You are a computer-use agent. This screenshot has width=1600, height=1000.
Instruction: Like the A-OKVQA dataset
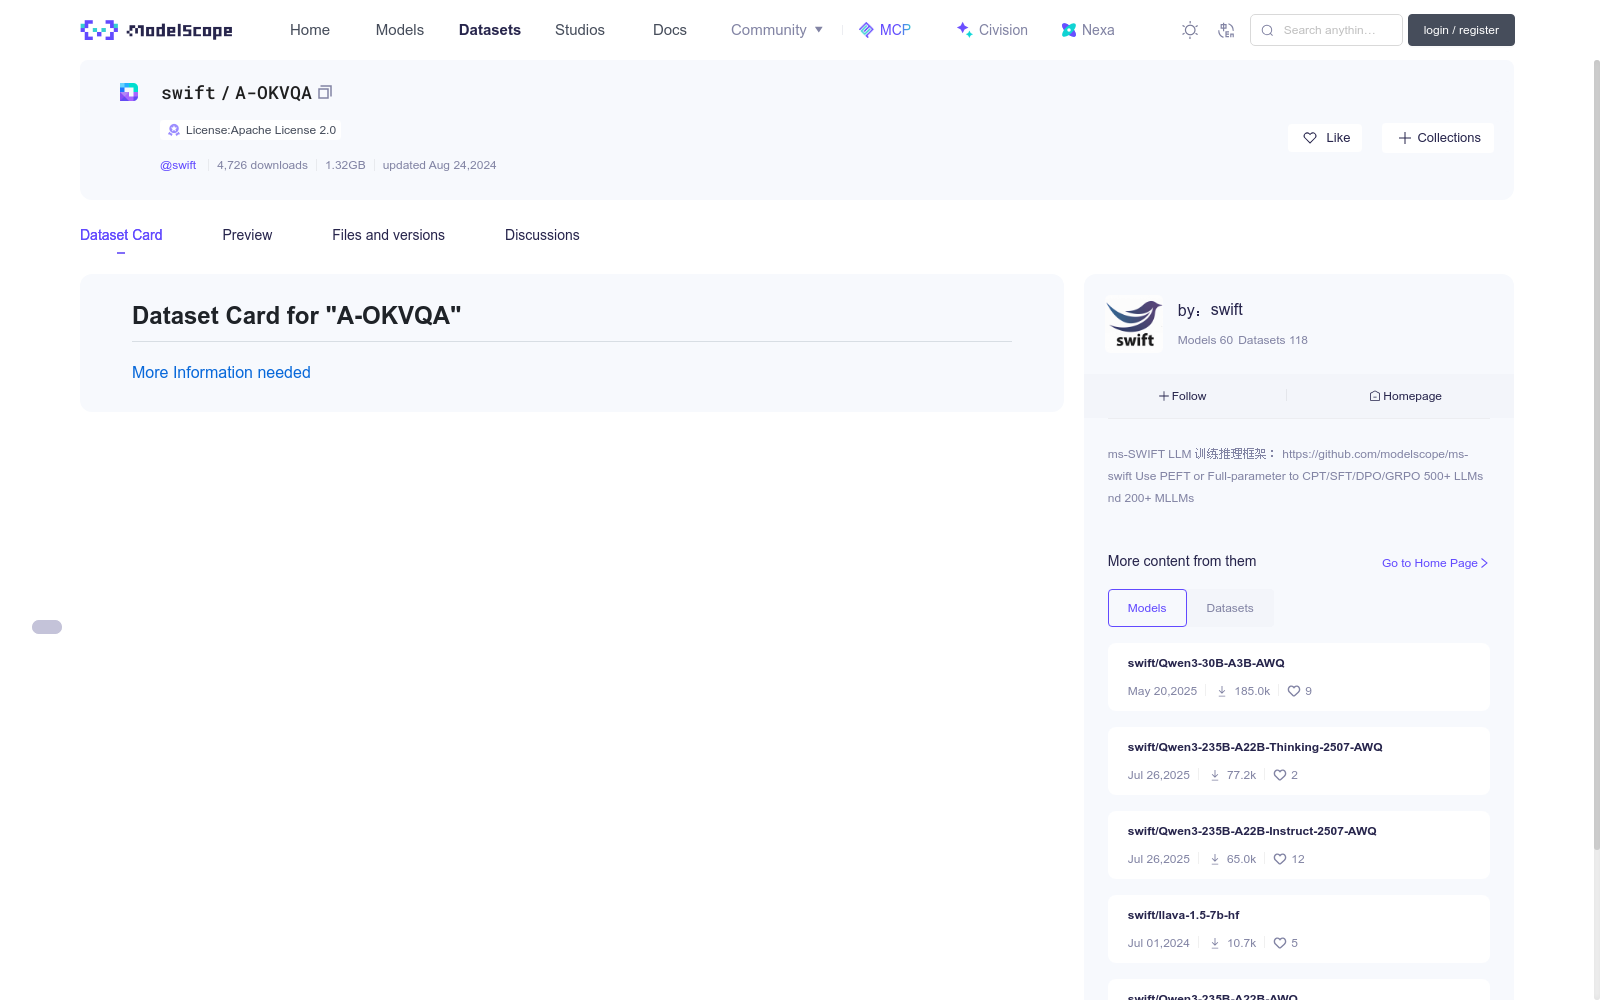coord(1325,138)
